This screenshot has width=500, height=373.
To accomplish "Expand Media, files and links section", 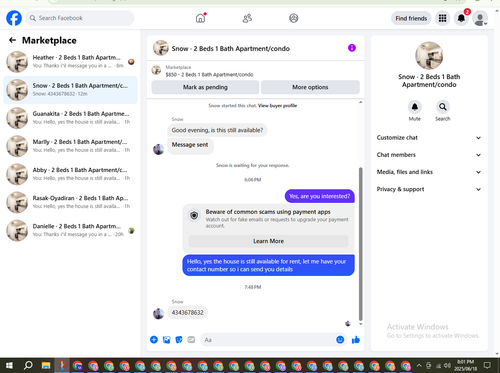I will pos(429,172).
